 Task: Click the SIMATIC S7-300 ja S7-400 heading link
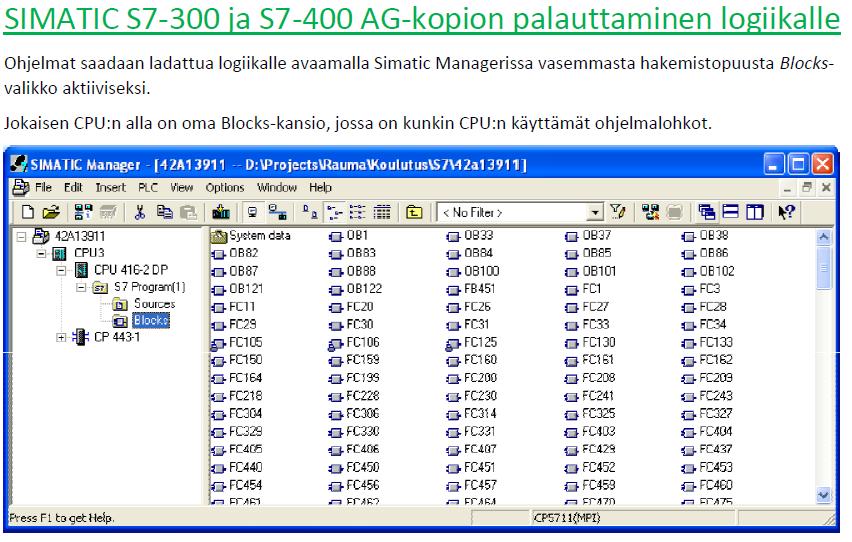pos(422,18)
